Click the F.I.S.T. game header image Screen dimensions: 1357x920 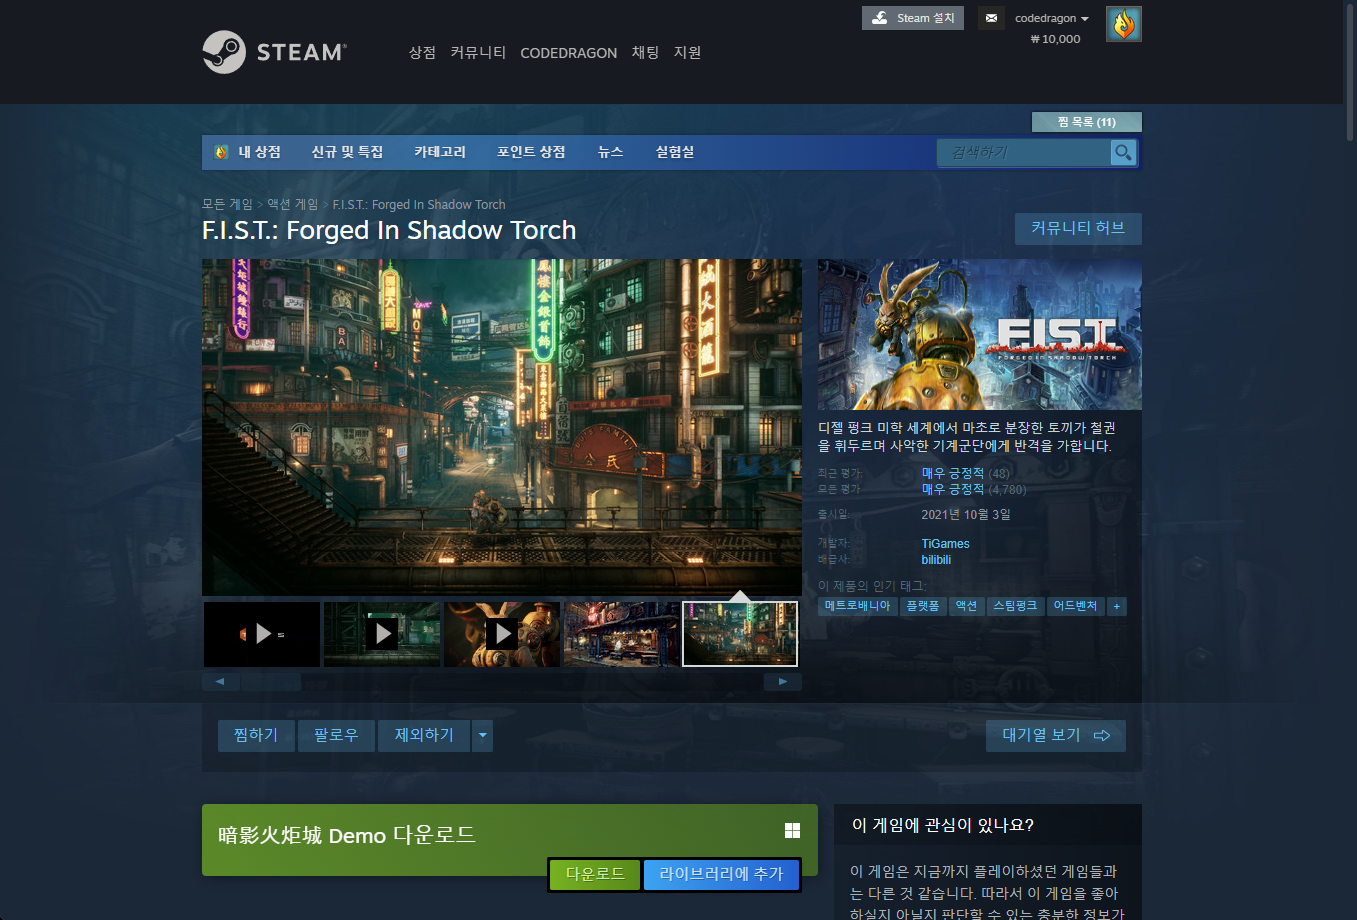[x=980, y=334]
